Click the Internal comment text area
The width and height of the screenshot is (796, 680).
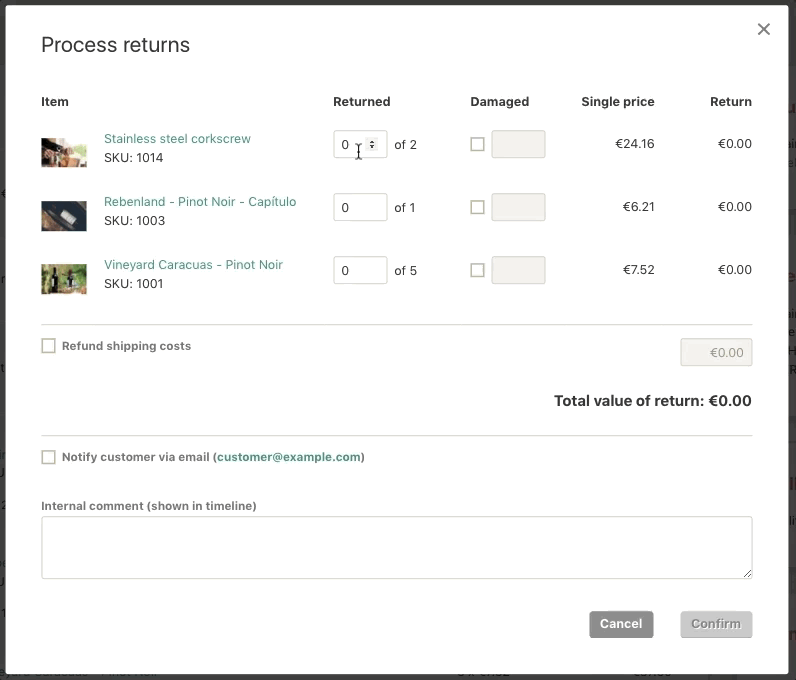pos(396,547)
